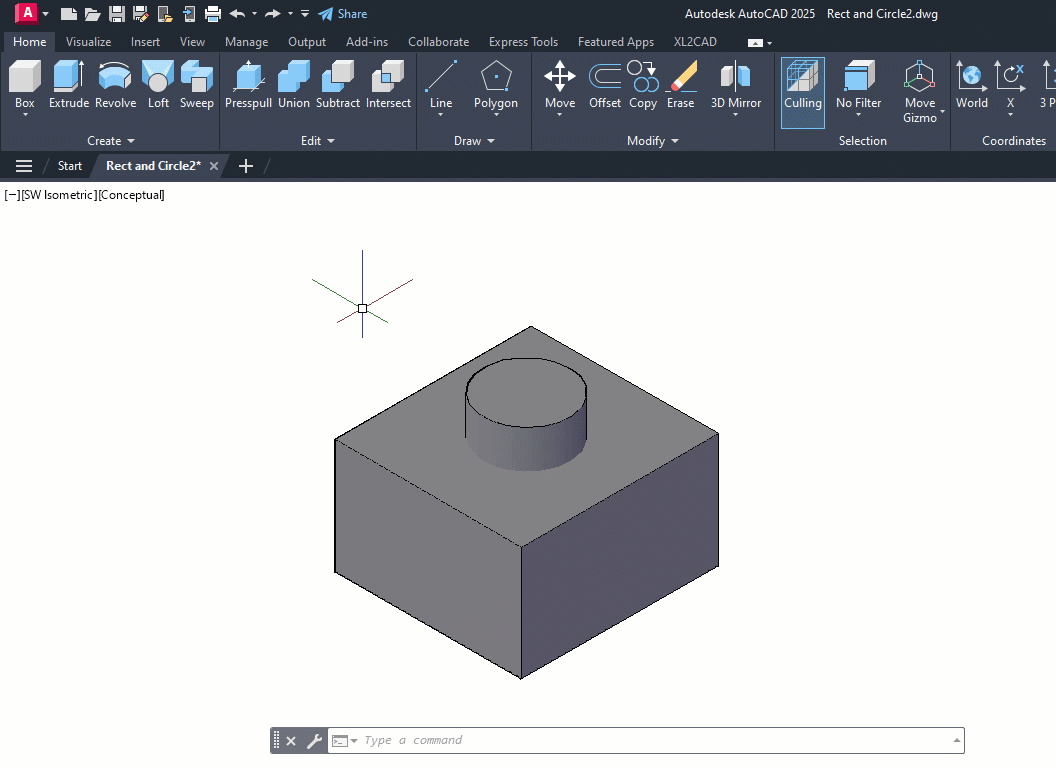Choose the Union solid edit tool
Image resolution: width=1056 pixels, height=768 pixels.
[294, 84]
